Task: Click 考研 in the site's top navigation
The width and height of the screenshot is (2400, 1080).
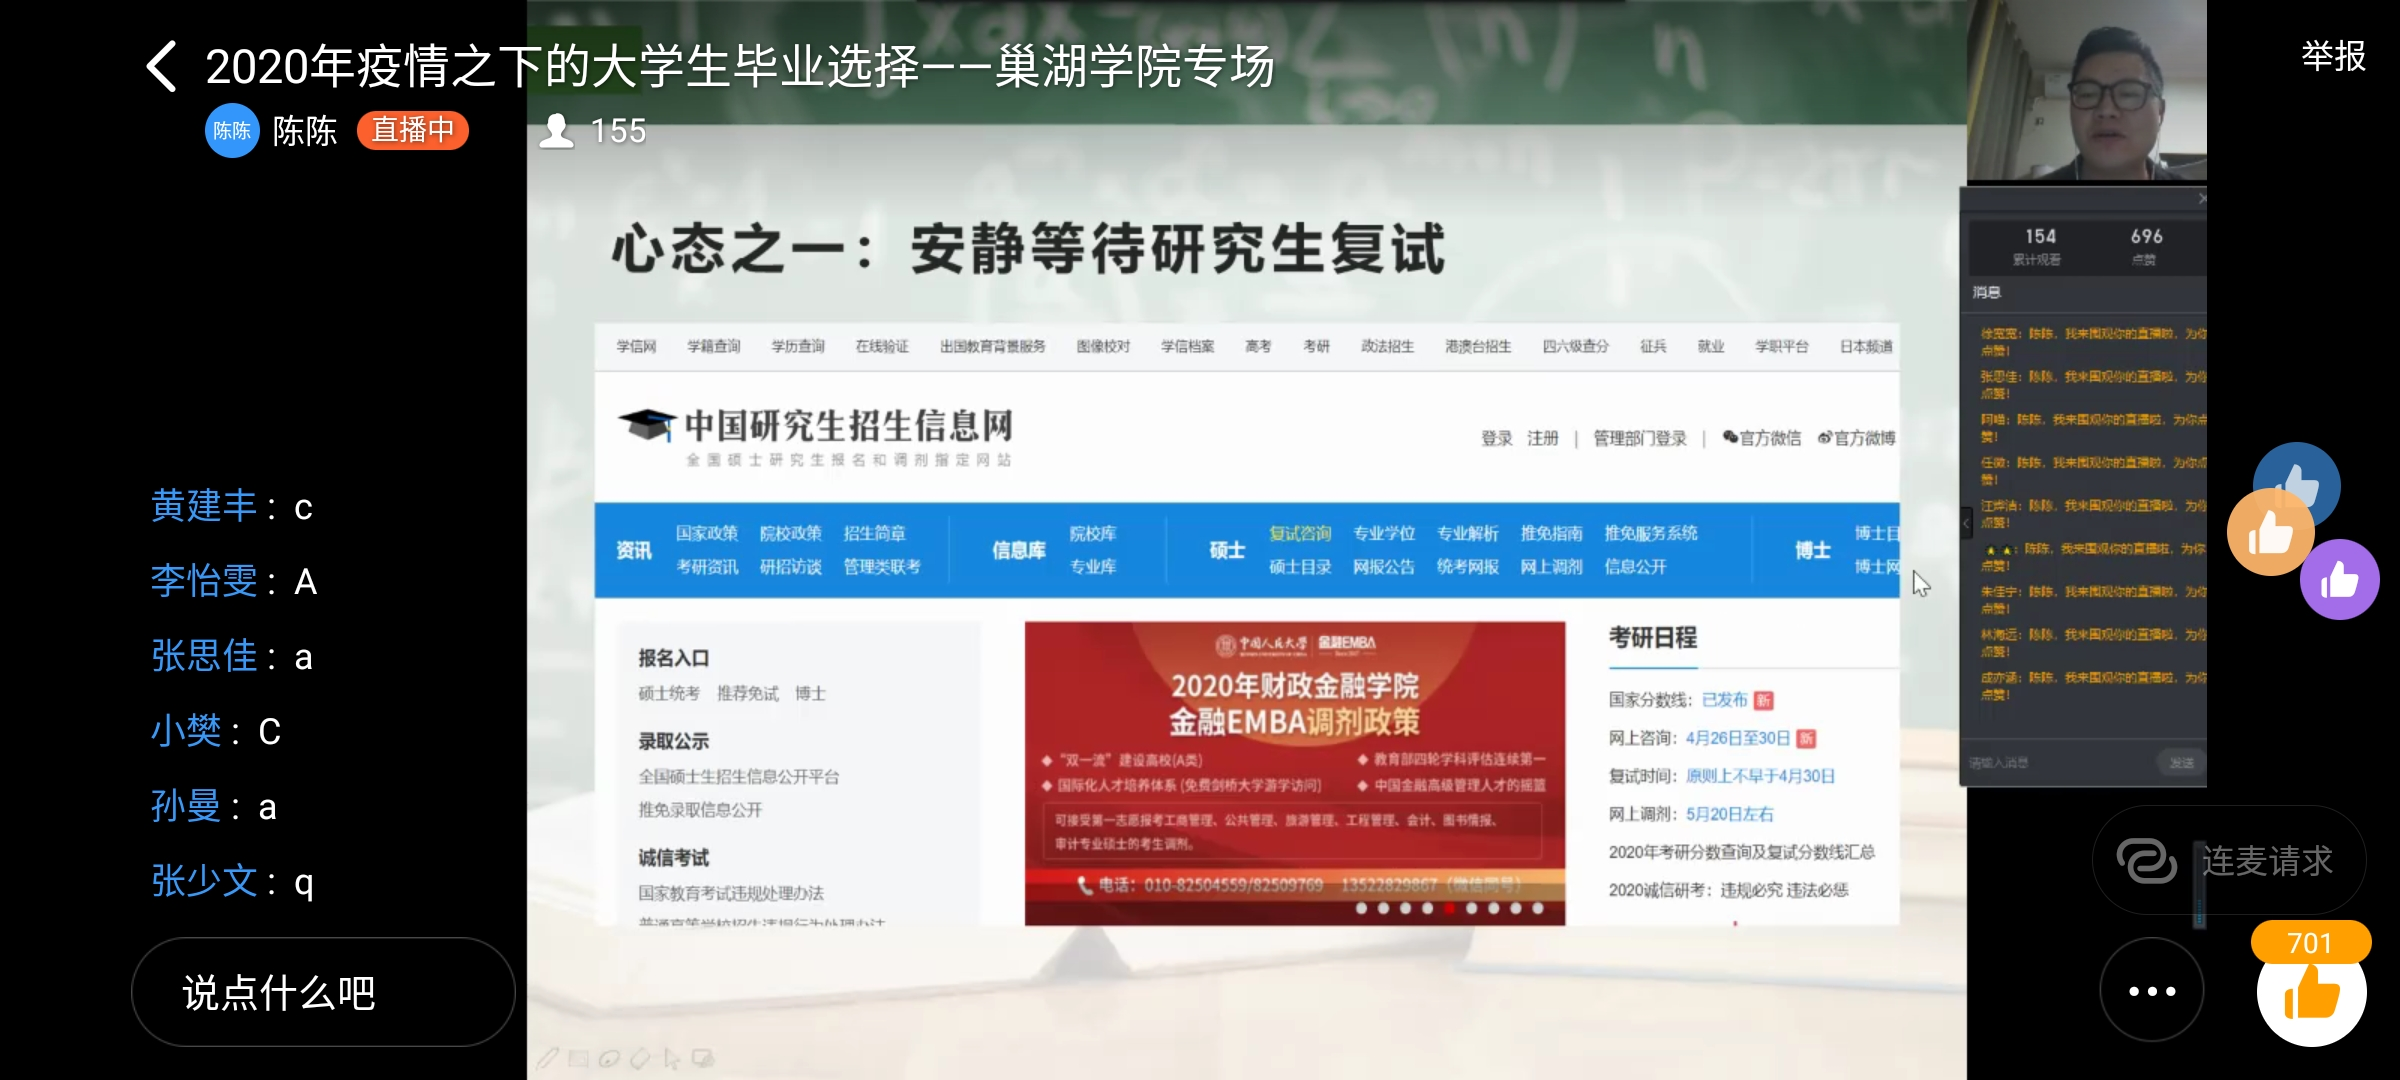Action: [x=1316, y=346]
